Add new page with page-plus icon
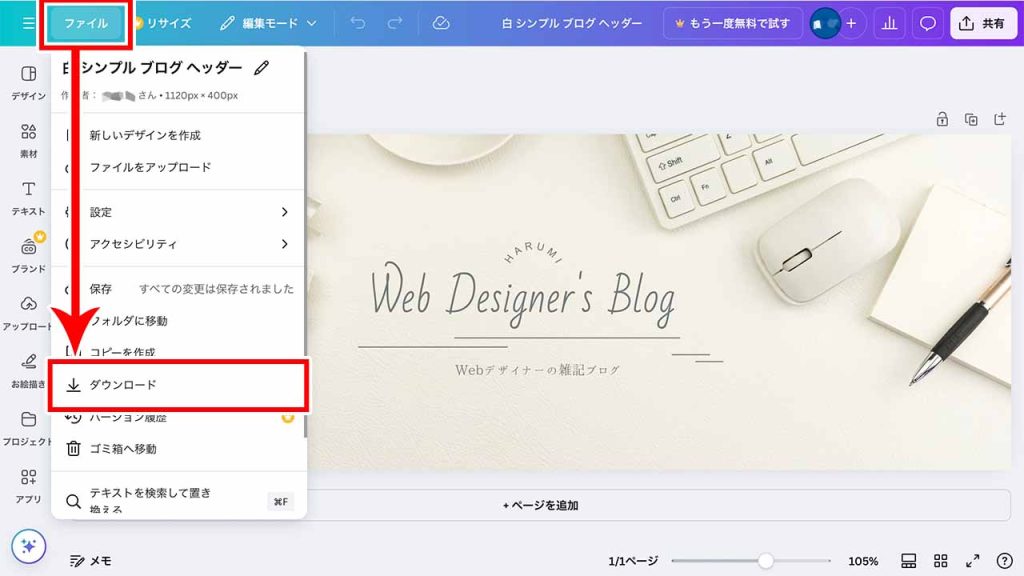1024x576 pixels. (1000, 120)
